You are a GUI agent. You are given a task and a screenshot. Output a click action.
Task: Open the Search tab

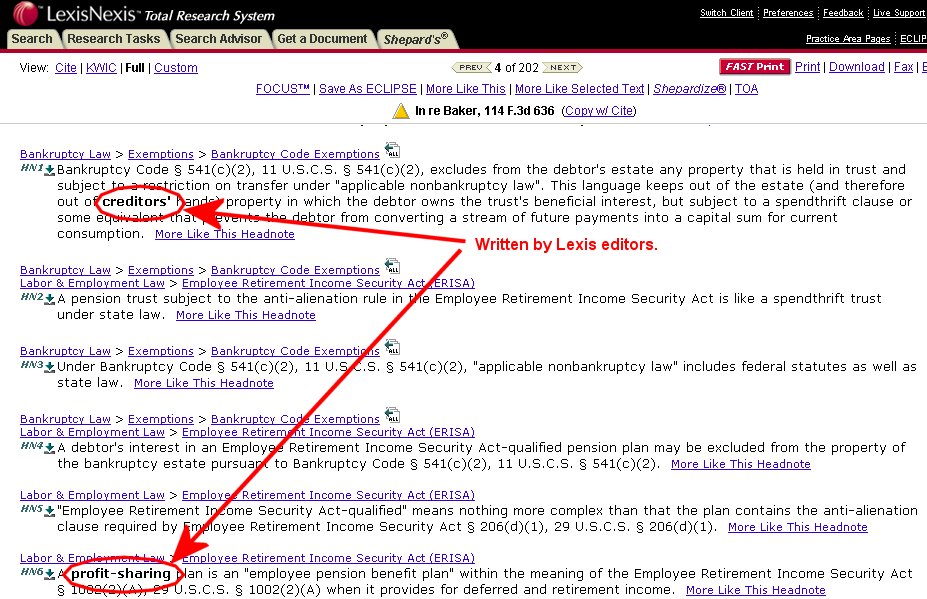tap(32, 39)
